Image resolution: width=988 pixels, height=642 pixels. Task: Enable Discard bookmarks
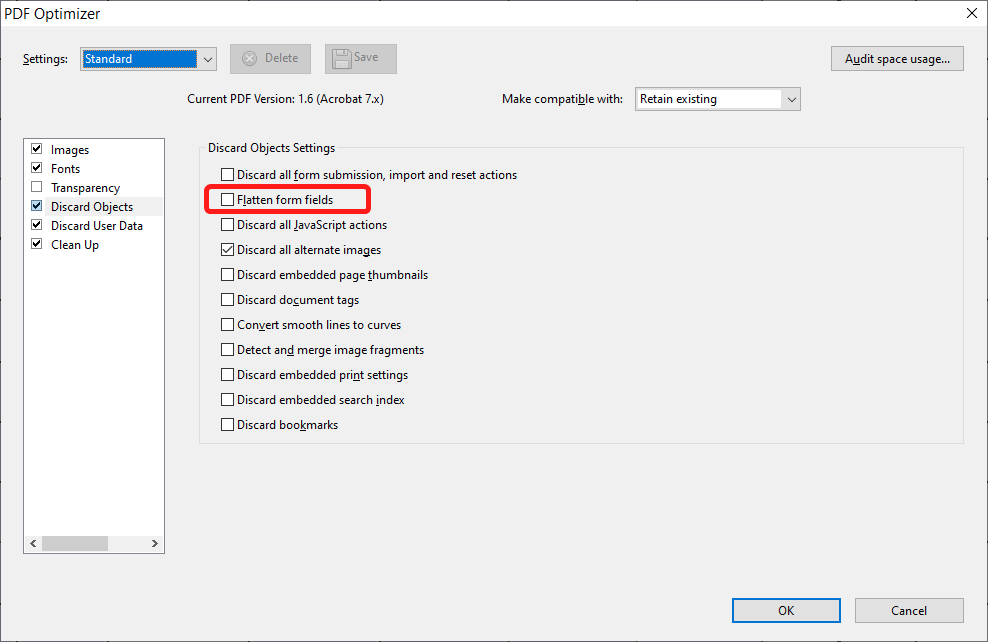coord(227,424)
